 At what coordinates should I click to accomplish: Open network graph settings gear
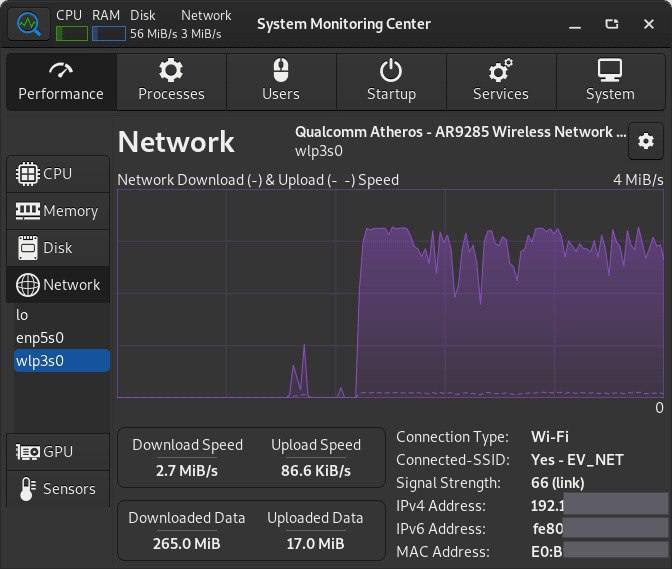646,141
